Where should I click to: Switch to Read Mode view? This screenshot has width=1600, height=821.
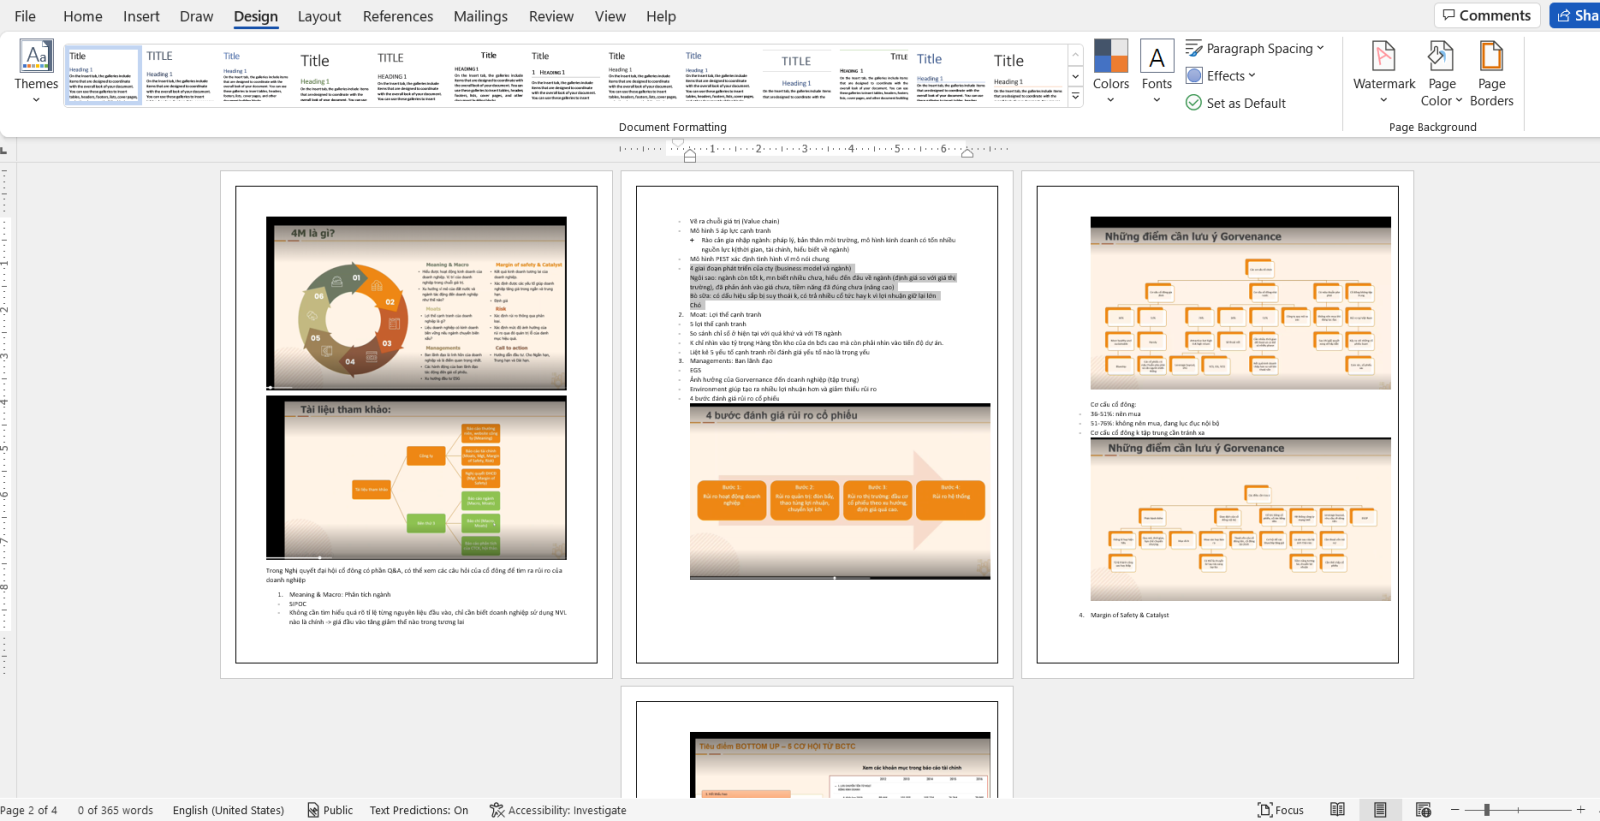(x=1337, y=810)
